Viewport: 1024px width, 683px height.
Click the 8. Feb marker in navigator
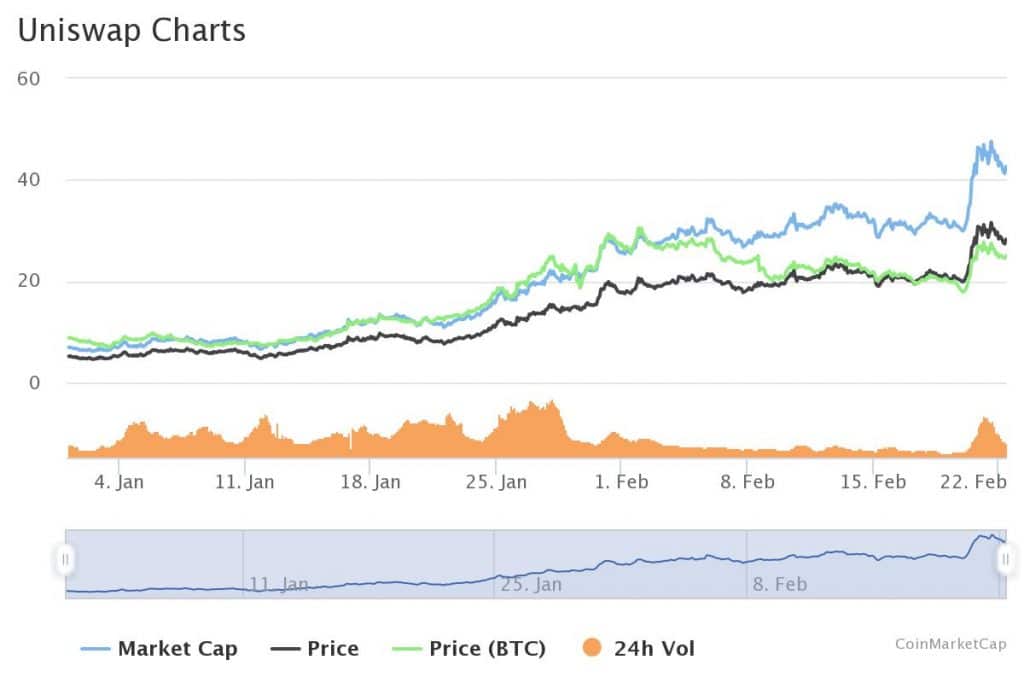click(x=779, y=583)
